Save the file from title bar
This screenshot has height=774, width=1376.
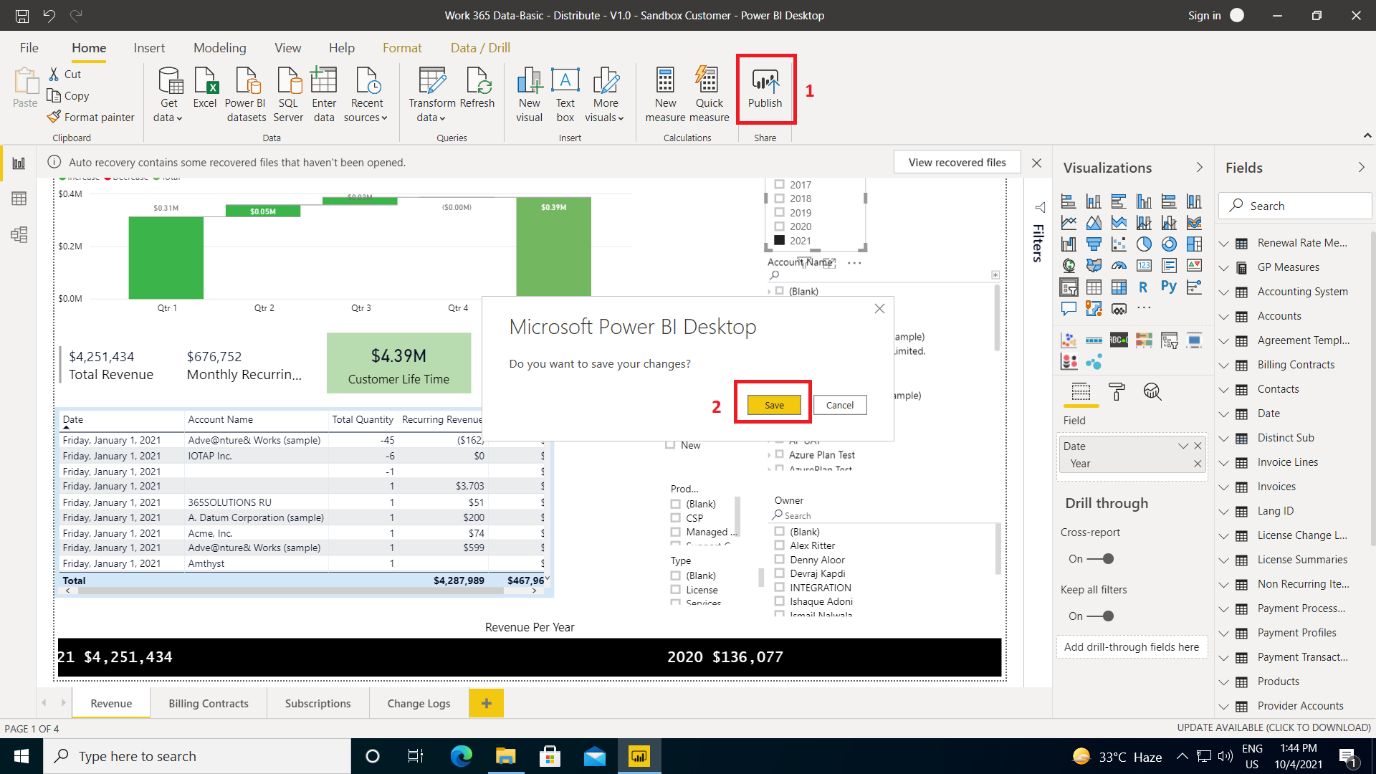tap(21, 15)
